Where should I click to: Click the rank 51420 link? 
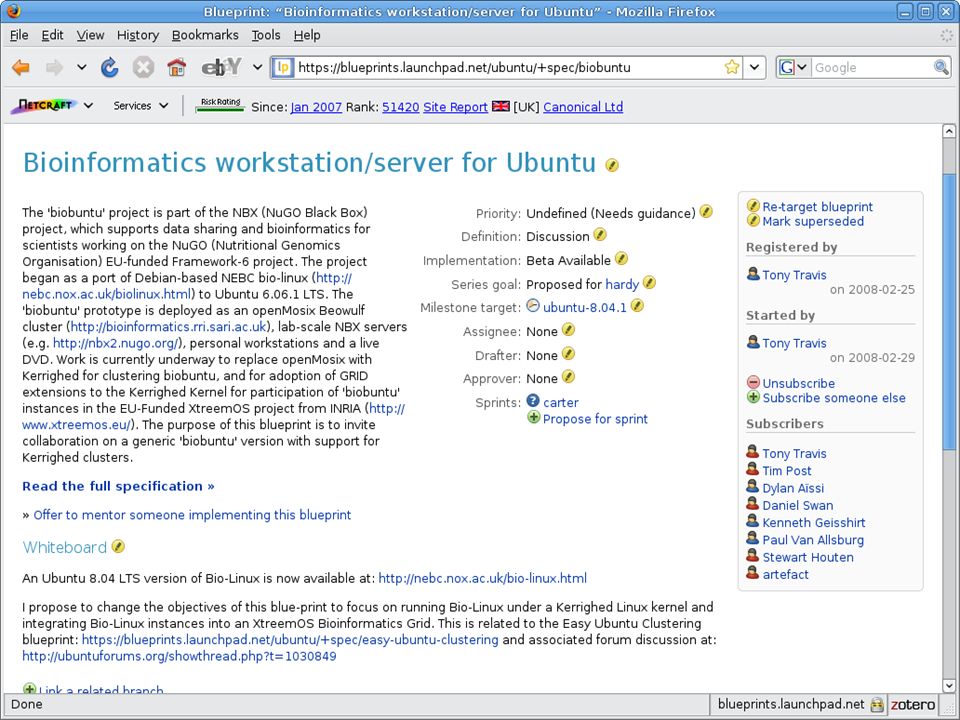tap(400, 107)
